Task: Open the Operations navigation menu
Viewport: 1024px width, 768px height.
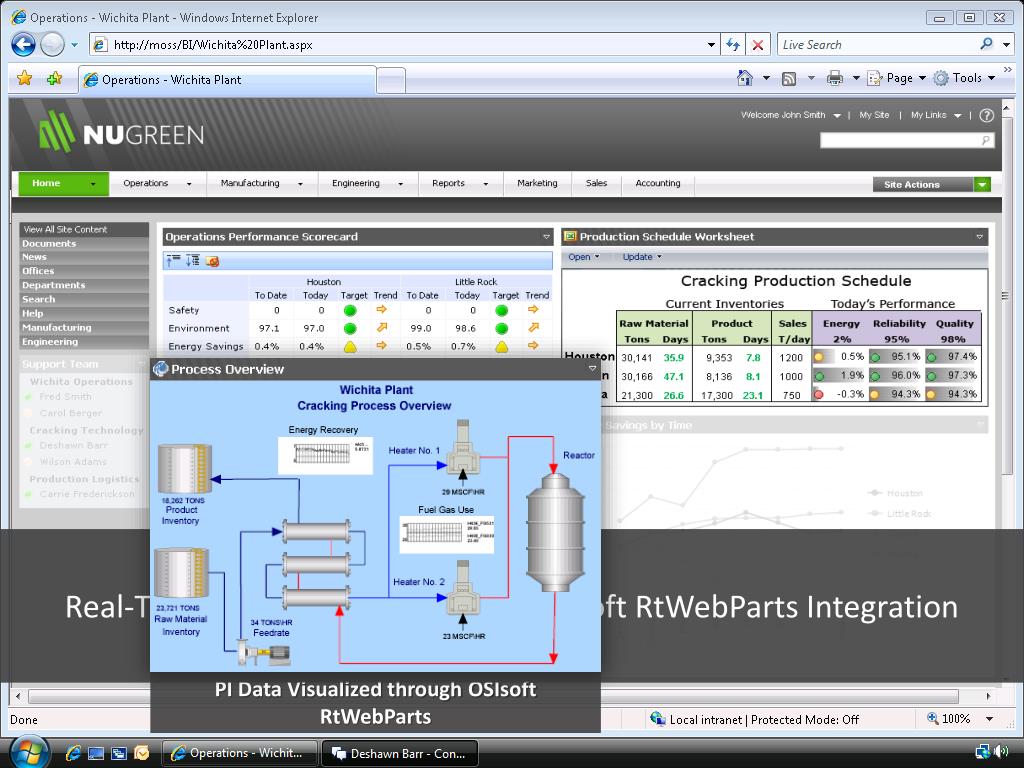Action: pyautogui.click(x=157, y=184)
